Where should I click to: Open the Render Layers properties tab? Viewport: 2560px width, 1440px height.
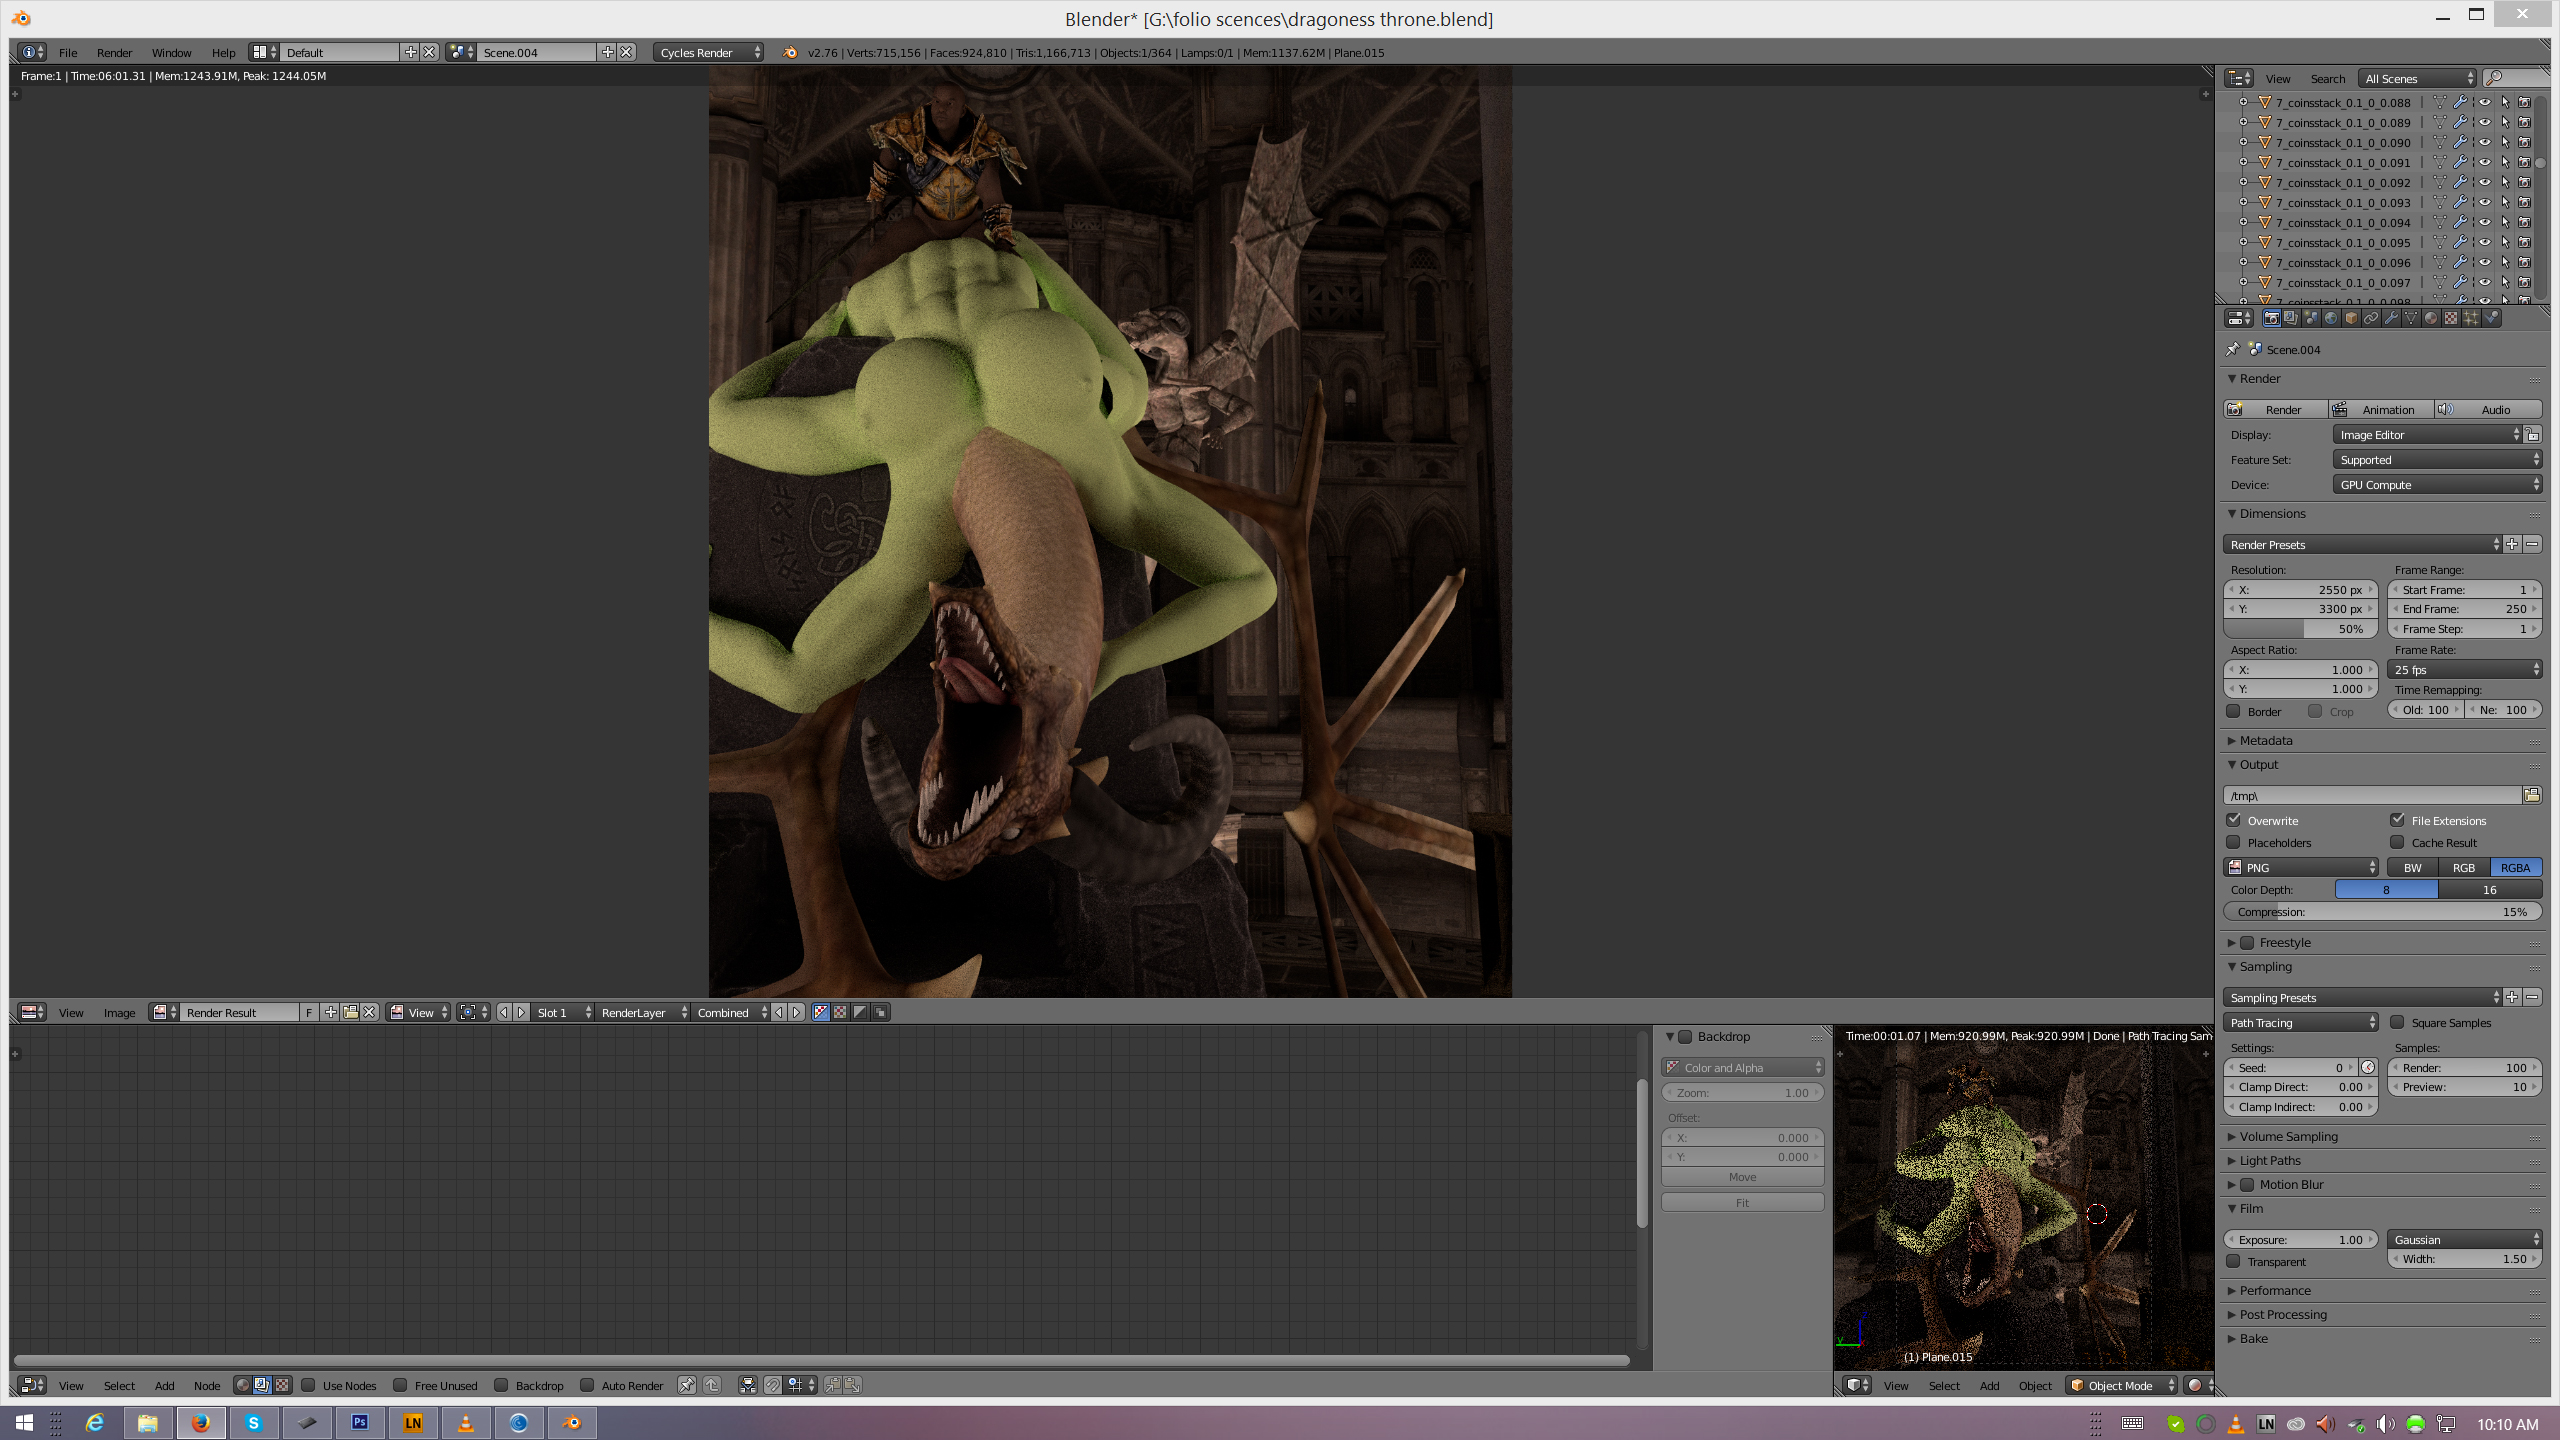click(x=2291, y=318)
